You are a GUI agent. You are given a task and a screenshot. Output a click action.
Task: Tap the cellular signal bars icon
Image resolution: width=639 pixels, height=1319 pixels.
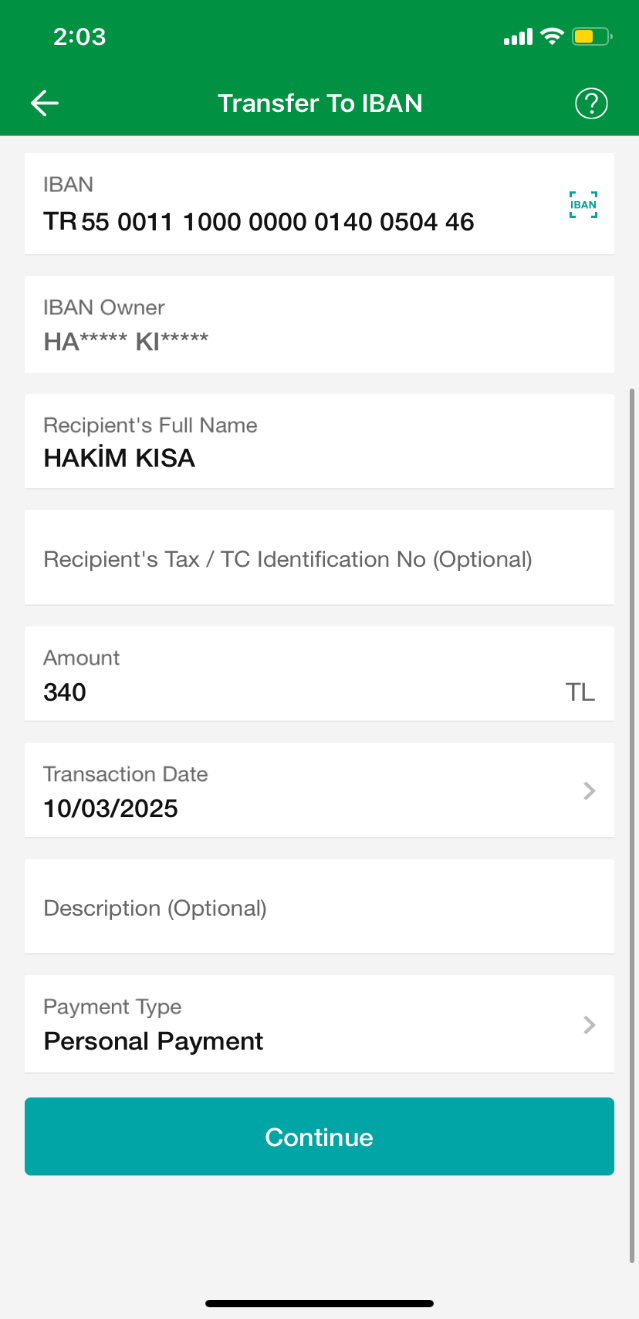pos(518,37)
